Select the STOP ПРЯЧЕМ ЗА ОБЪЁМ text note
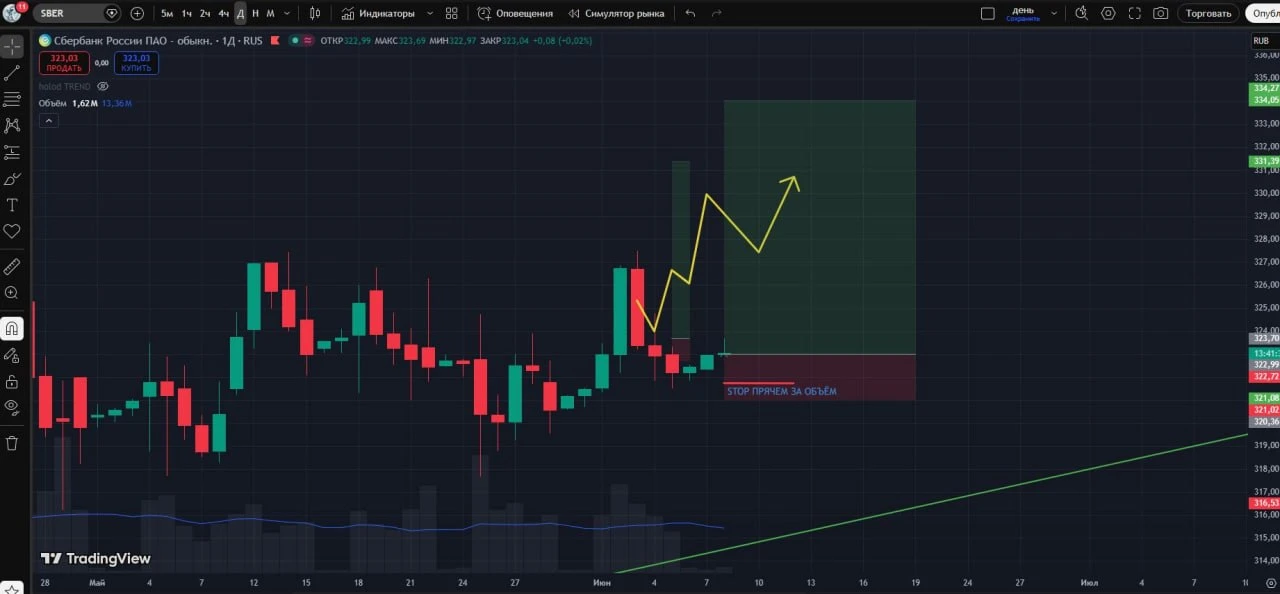The width and height of the screenshot is (1280, 594). click(x=781, y=391)
